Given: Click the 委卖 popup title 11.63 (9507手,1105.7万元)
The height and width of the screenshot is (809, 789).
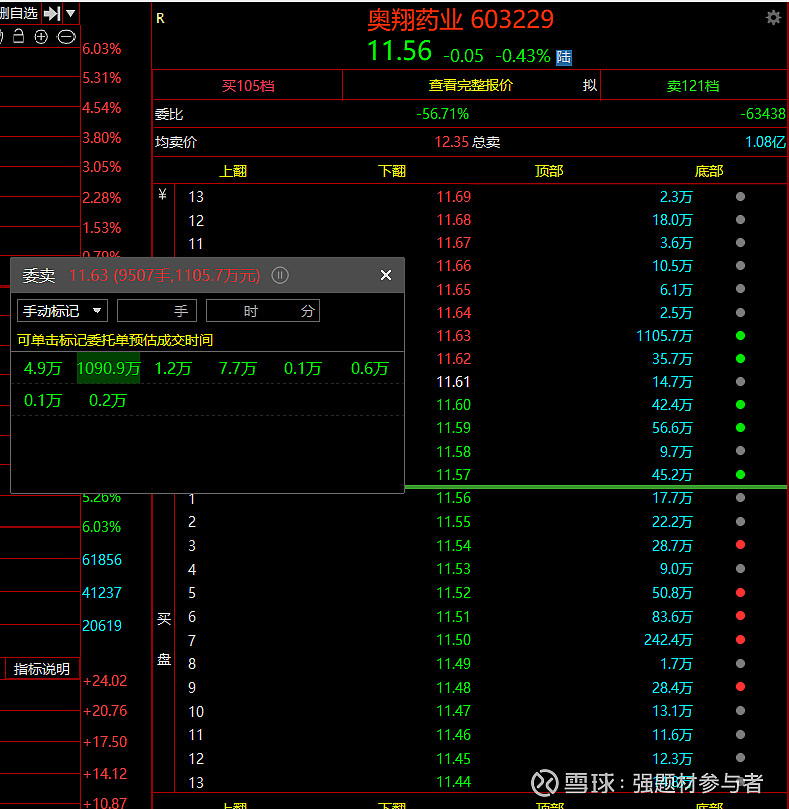Looking at the screenshot, I should click(x=165, y=276).
